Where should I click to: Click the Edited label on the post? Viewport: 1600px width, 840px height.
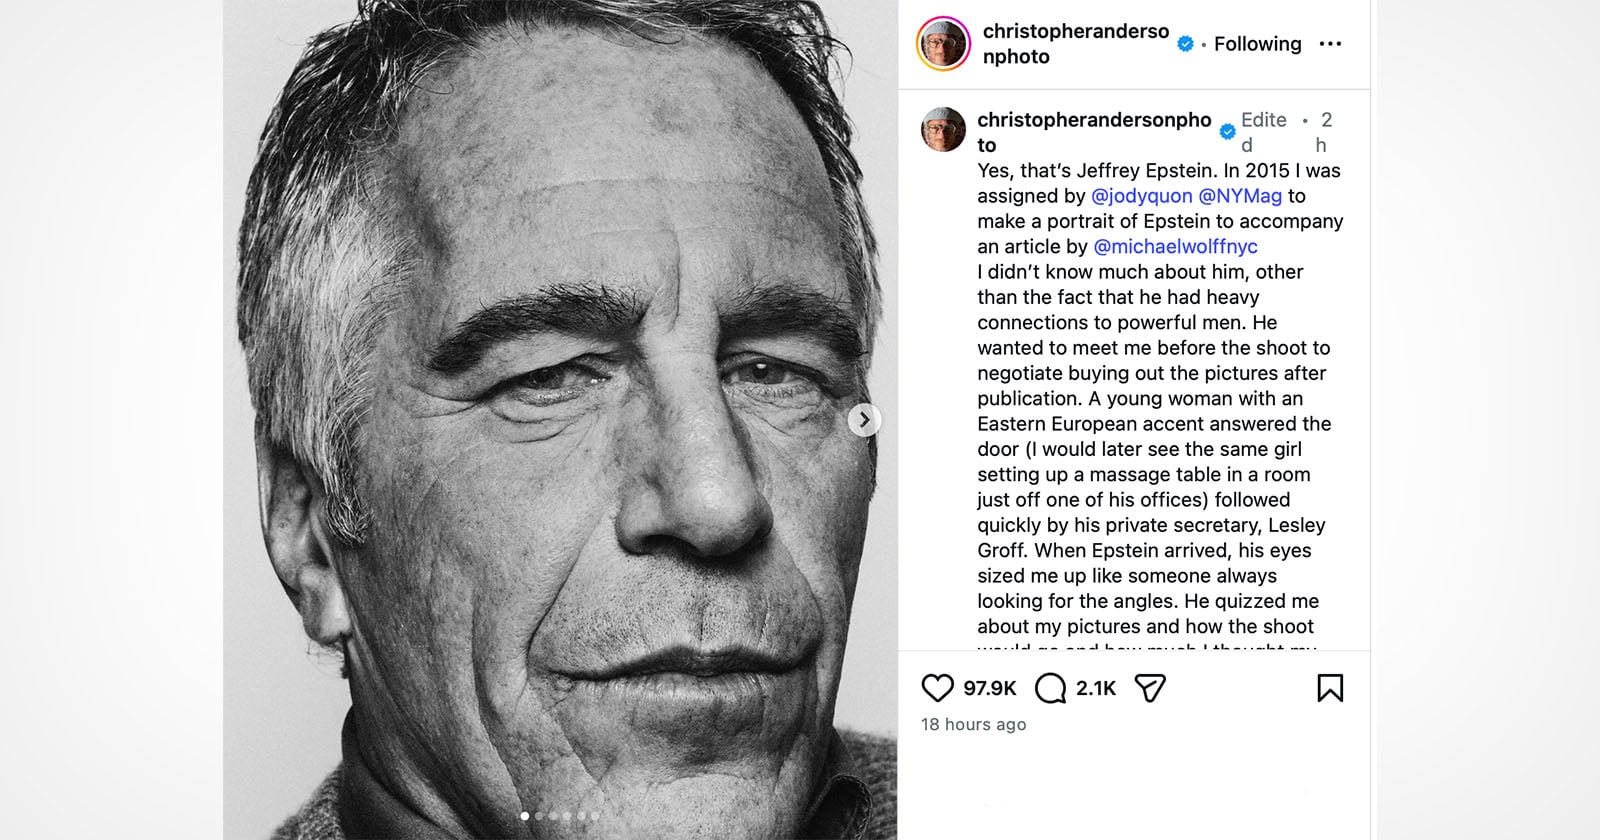coord(1262,131)
